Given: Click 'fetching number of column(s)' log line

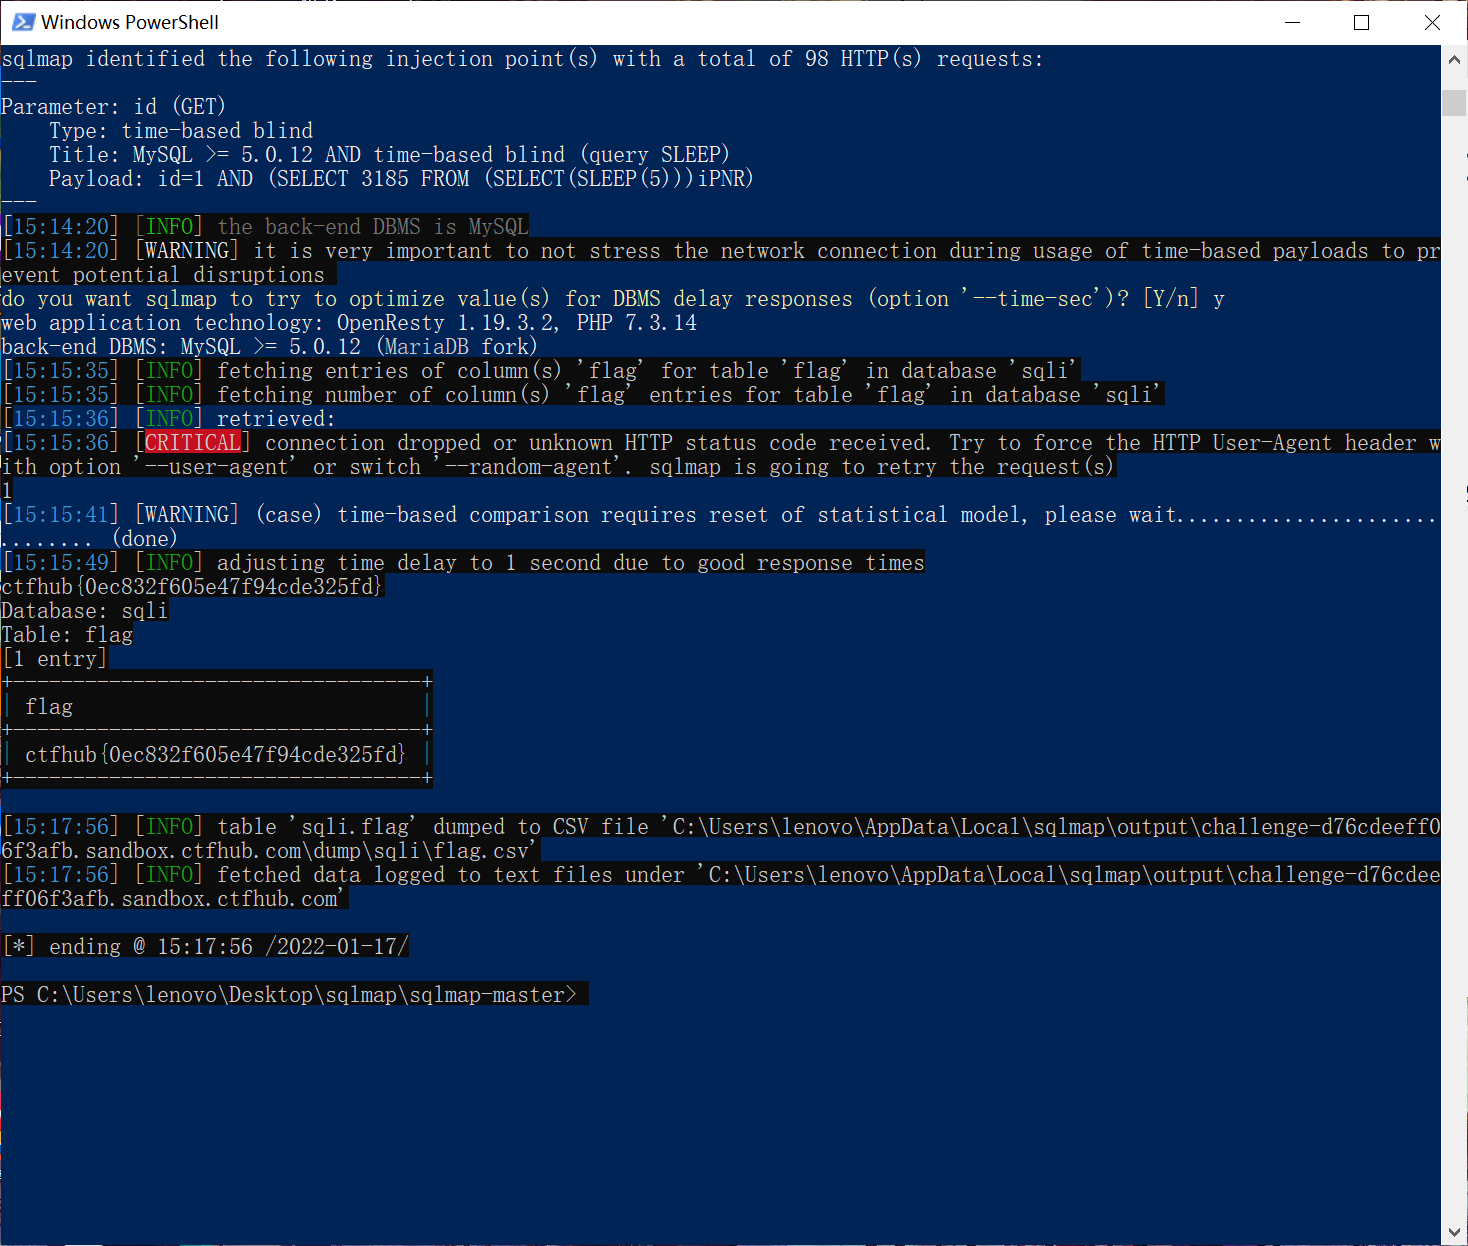Looking at the screenshot, I should (x=583, y=395).
